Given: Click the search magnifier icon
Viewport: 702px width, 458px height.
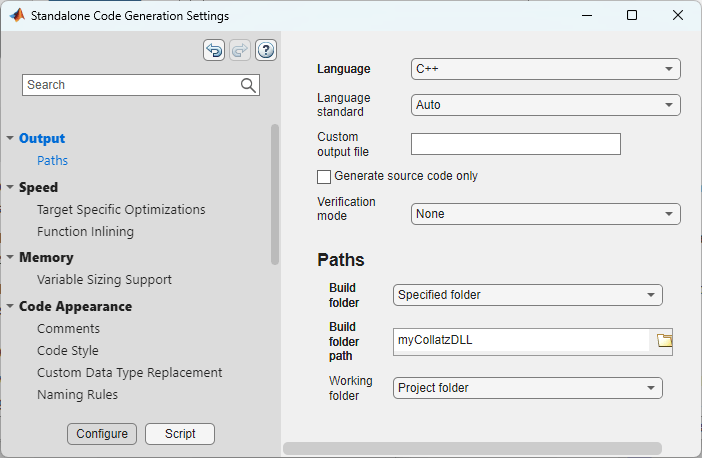Looking at the screenshot, I should tap(249, 85).
